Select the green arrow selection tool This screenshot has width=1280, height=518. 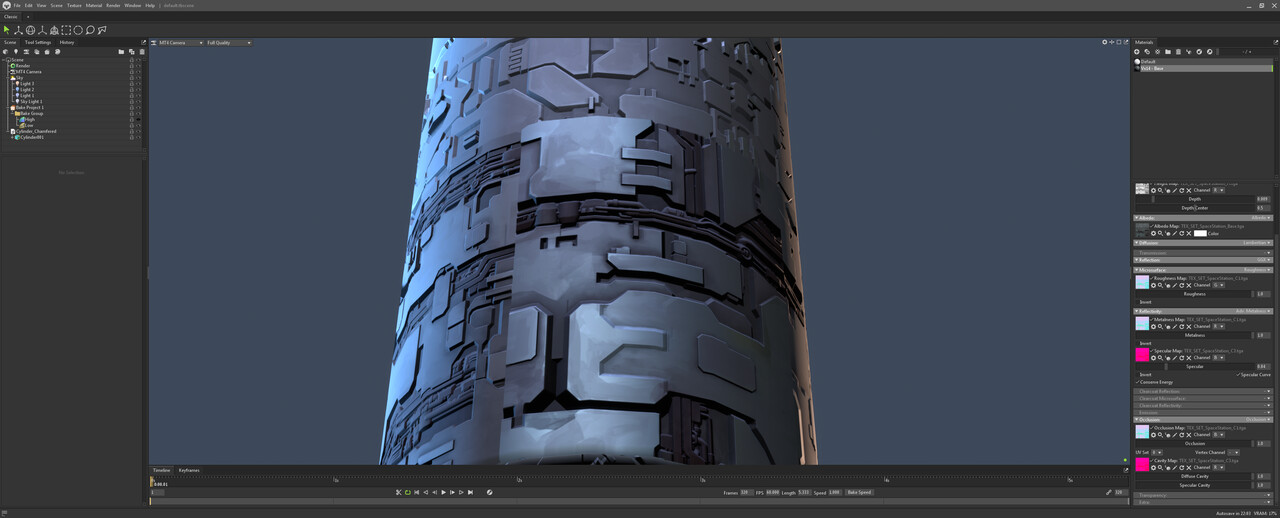point(7,30)
